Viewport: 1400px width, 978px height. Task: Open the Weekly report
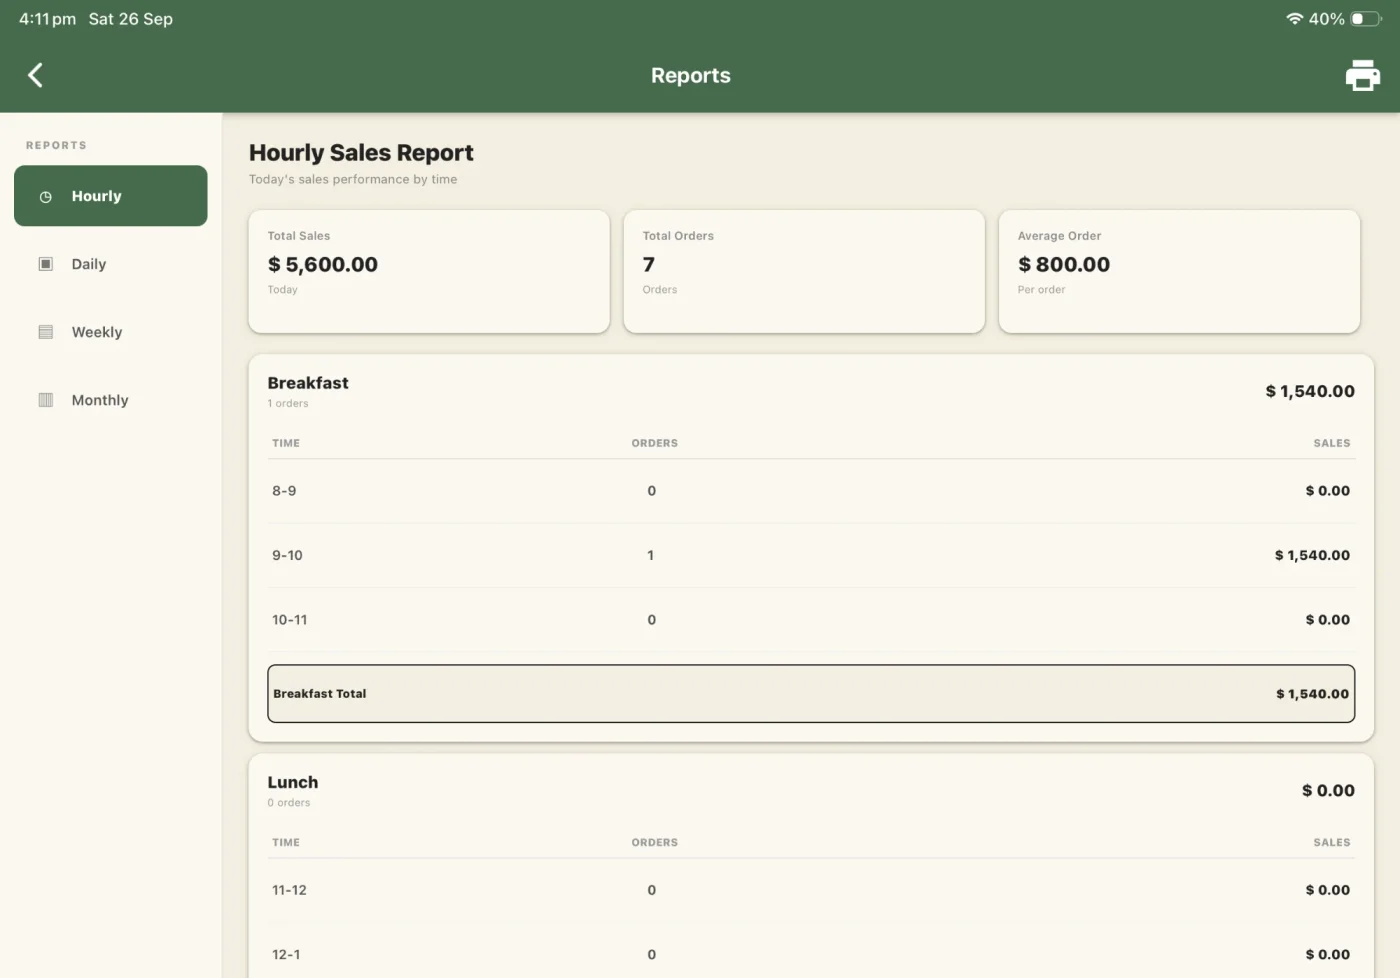[x=111, y=332]
